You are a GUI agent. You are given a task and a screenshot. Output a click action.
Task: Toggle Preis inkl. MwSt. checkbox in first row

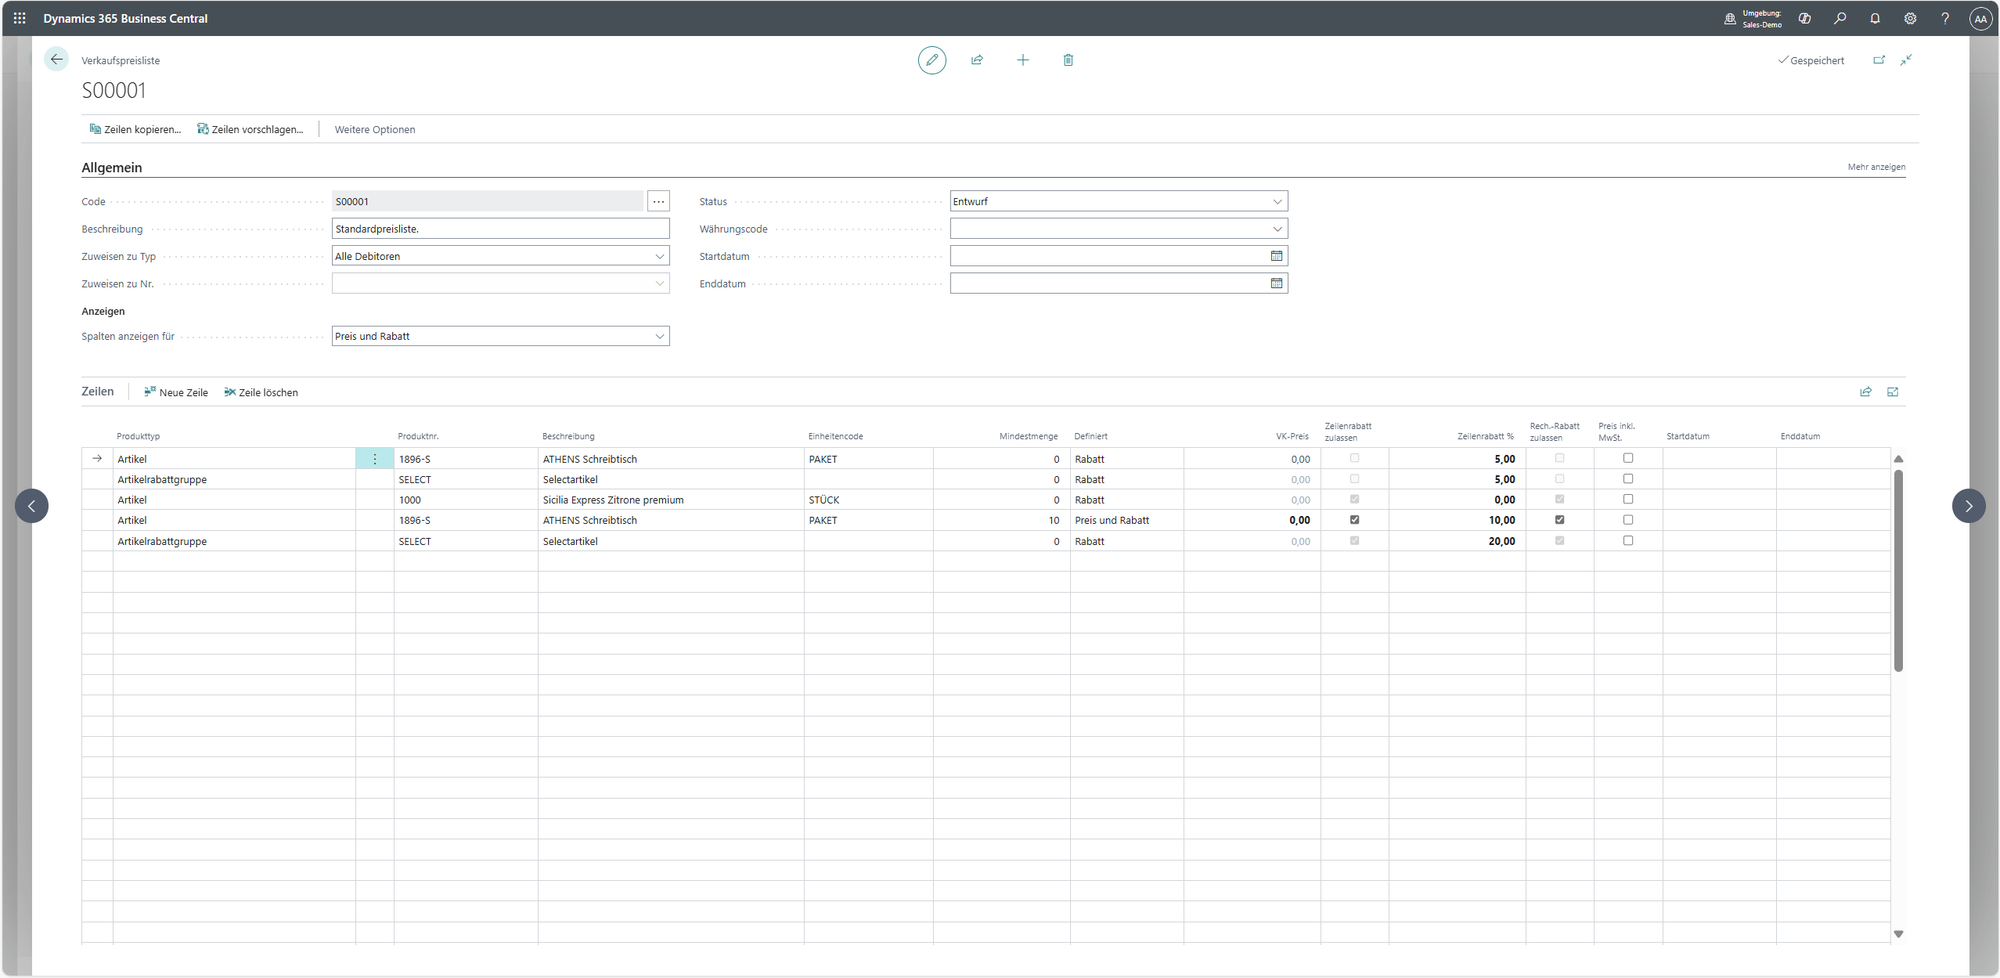click(1628, 458)
